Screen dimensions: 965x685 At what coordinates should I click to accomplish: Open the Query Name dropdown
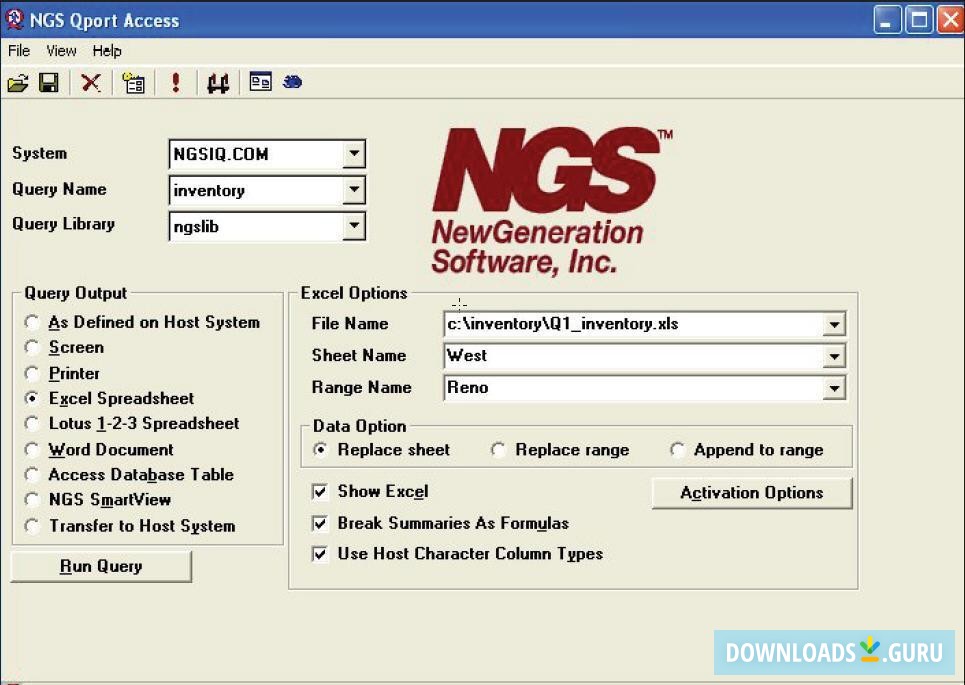354,190
